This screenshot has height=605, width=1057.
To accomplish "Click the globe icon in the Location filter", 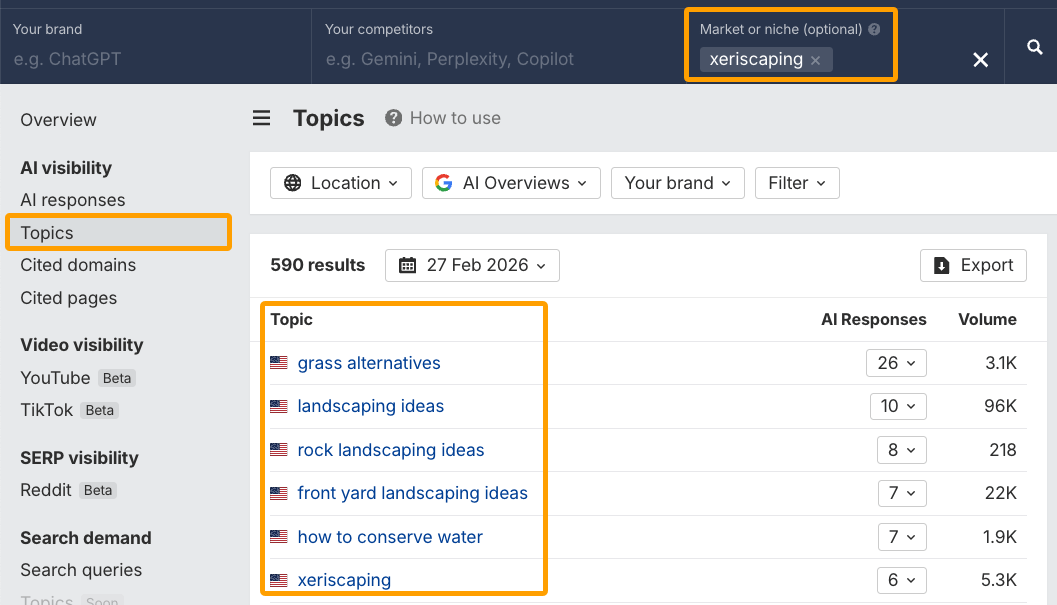I will (290, 183).
